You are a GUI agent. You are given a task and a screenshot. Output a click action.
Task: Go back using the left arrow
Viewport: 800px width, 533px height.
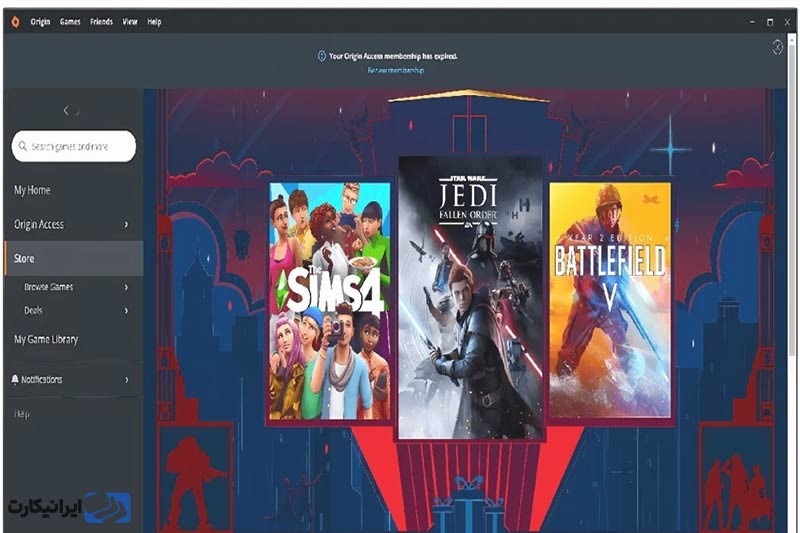[66, 111]
